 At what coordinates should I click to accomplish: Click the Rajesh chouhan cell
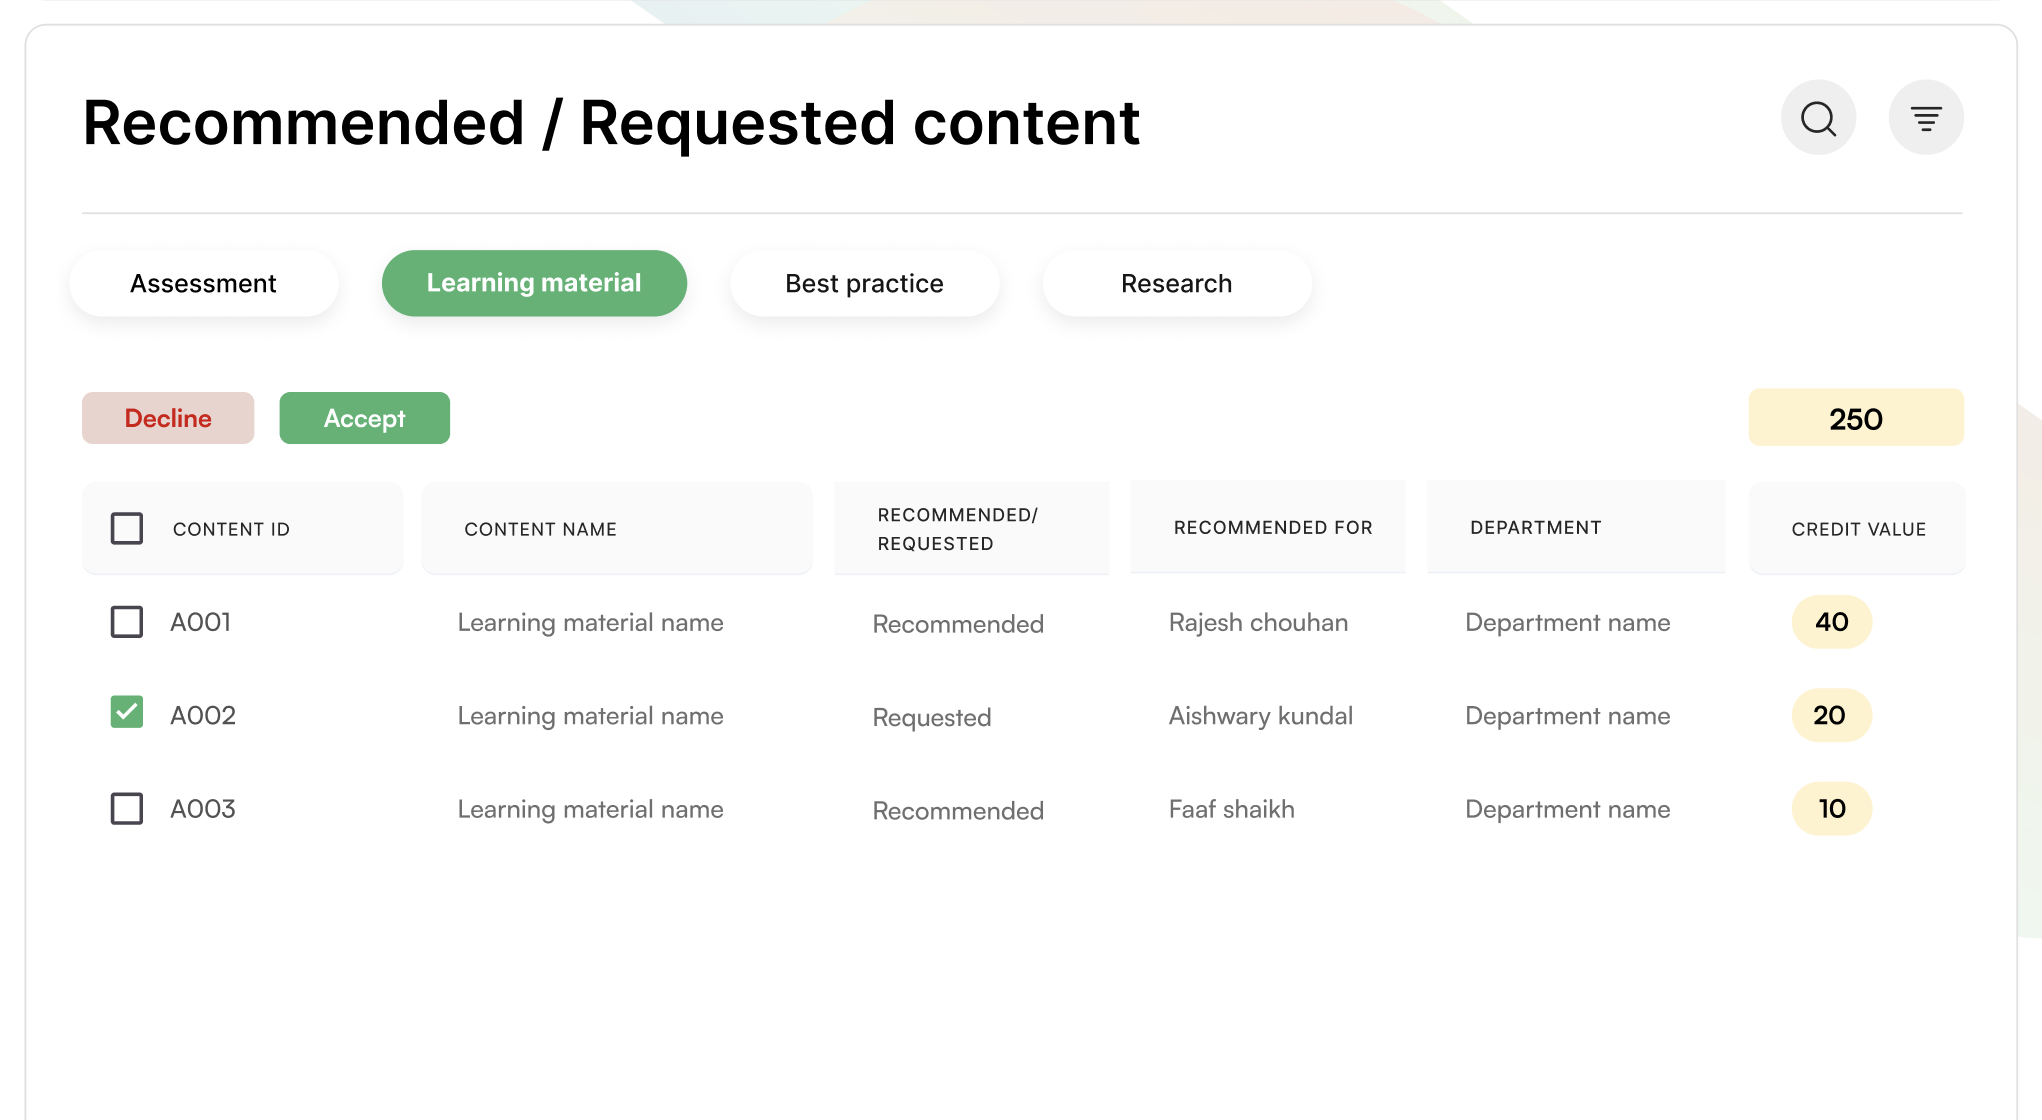tap(1258, 622)
